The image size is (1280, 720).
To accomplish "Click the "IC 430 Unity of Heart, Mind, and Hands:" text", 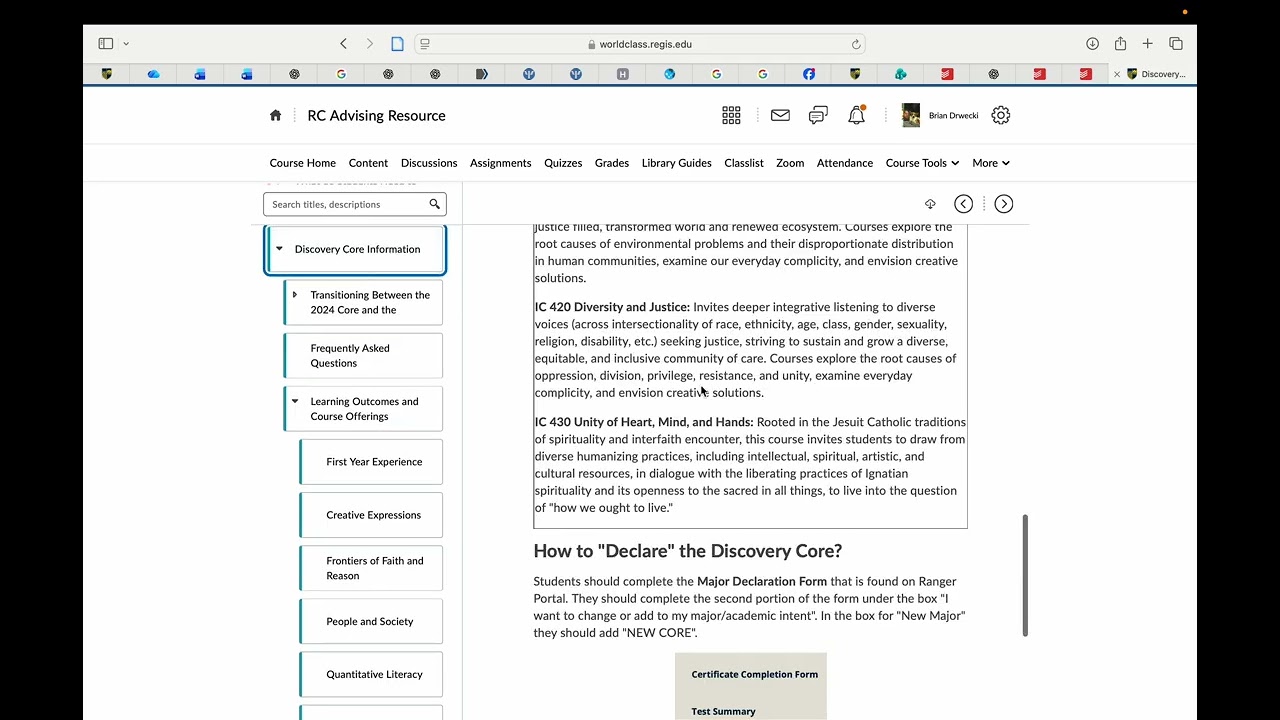I will pos(644,422).
